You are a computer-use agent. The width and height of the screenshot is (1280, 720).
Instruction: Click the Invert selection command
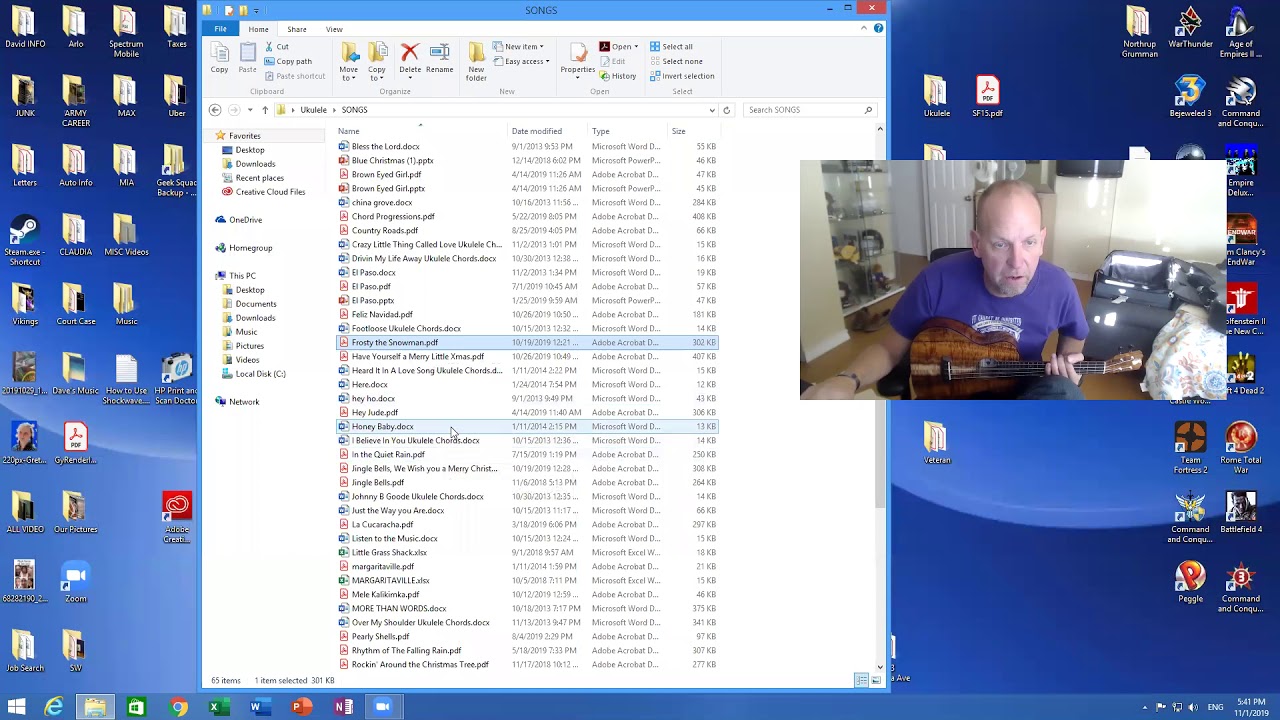tap(682, 76)
